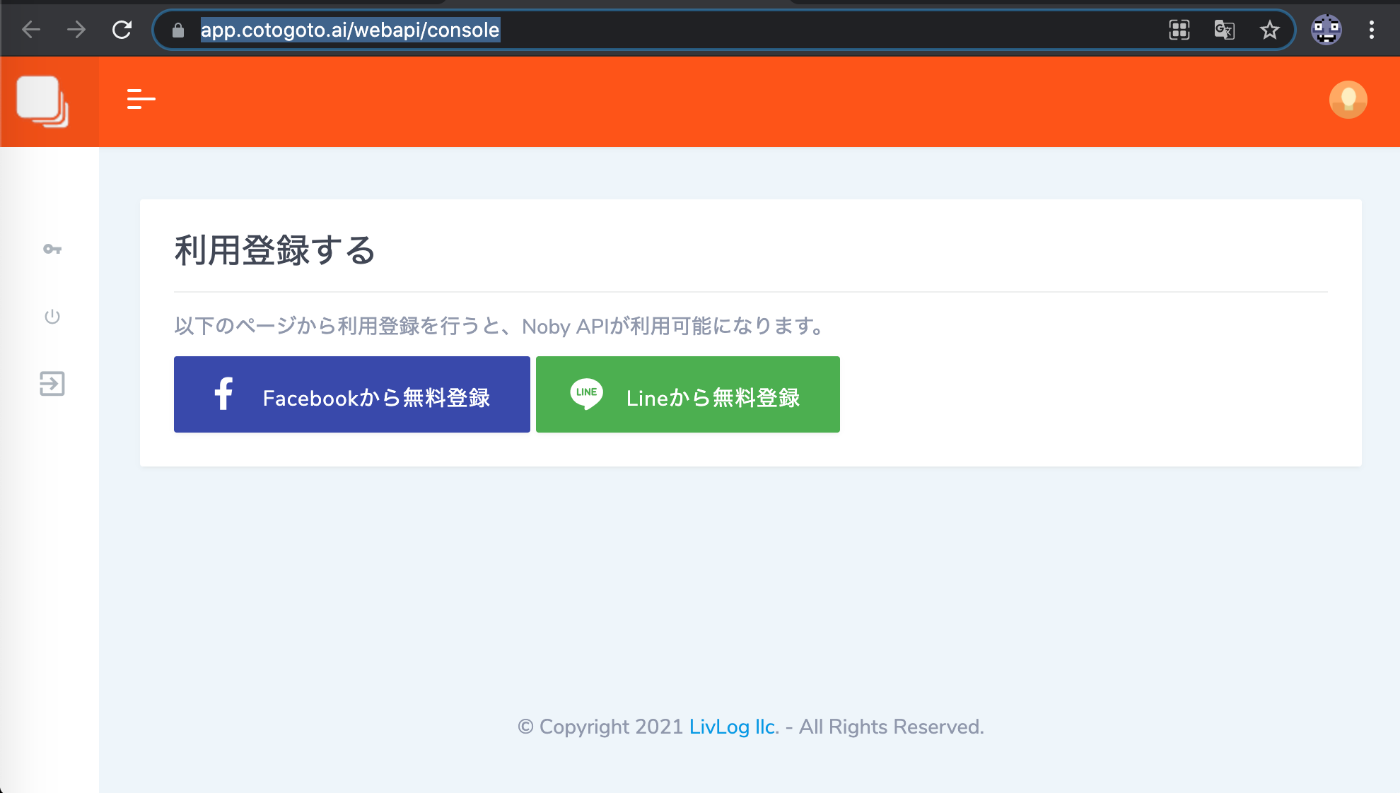Click the browser forward arrow
1400x793 pixels.
coord(76,30)
